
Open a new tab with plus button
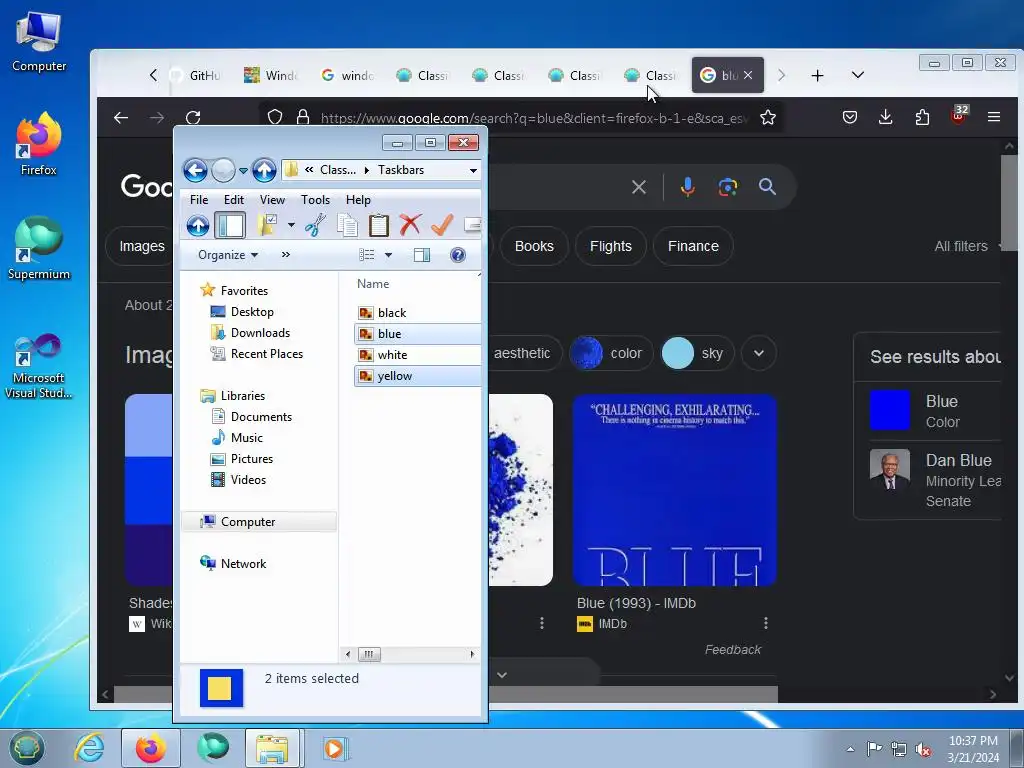(x=817, y=76)
